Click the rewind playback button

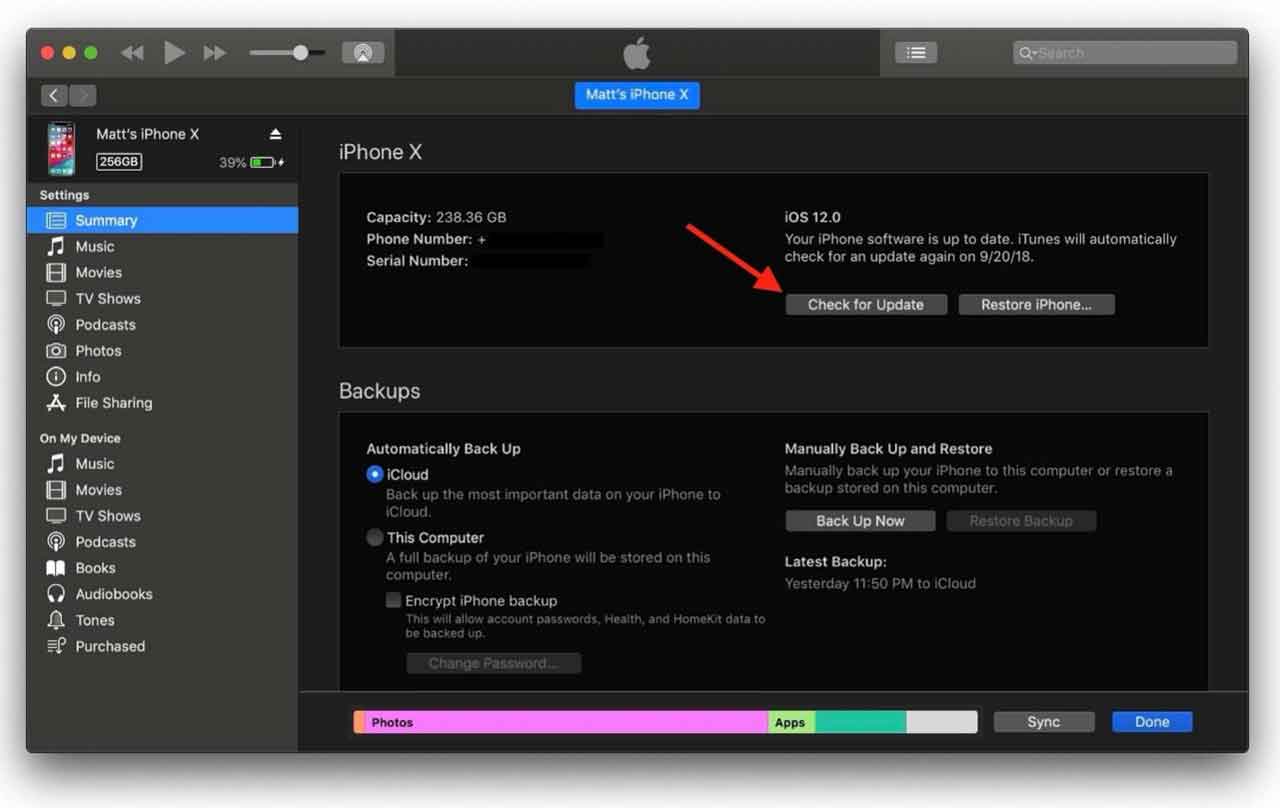click(x=132, y=53)
